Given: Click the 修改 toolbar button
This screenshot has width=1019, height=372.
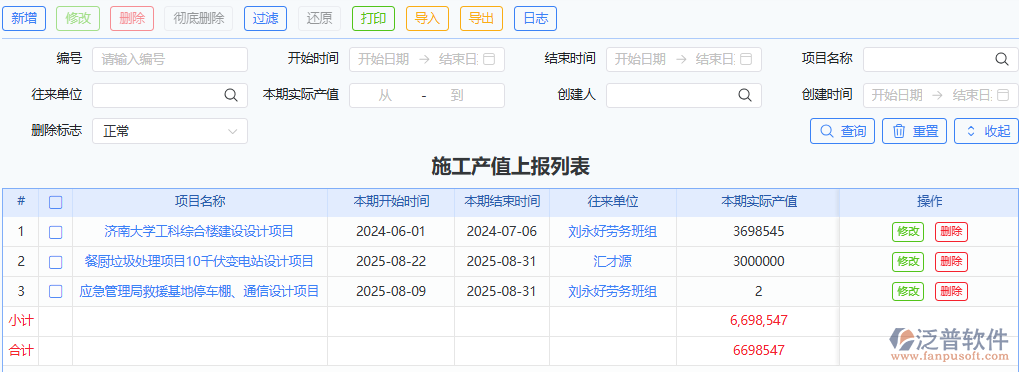Looking at the screenshot, I should (x=78, y=18).
